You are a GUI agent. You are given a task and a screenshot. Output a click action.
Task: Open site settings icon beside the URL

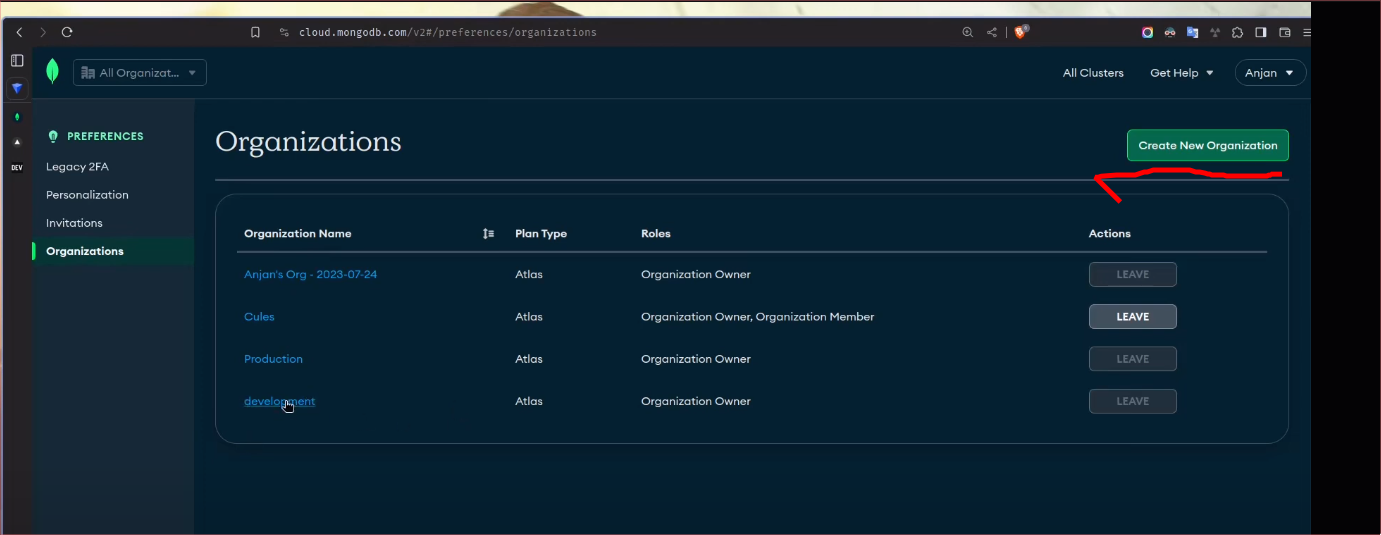click(x=284, y=32)
